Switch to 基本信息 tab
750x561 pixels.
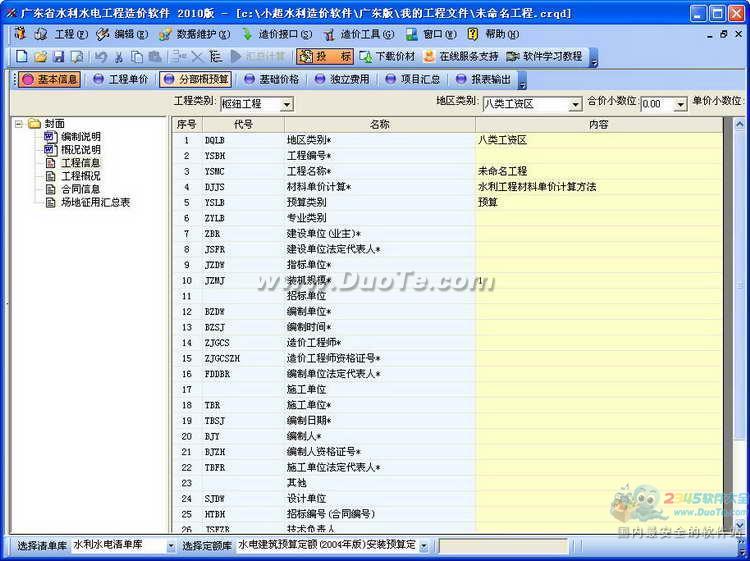point(49,79)
